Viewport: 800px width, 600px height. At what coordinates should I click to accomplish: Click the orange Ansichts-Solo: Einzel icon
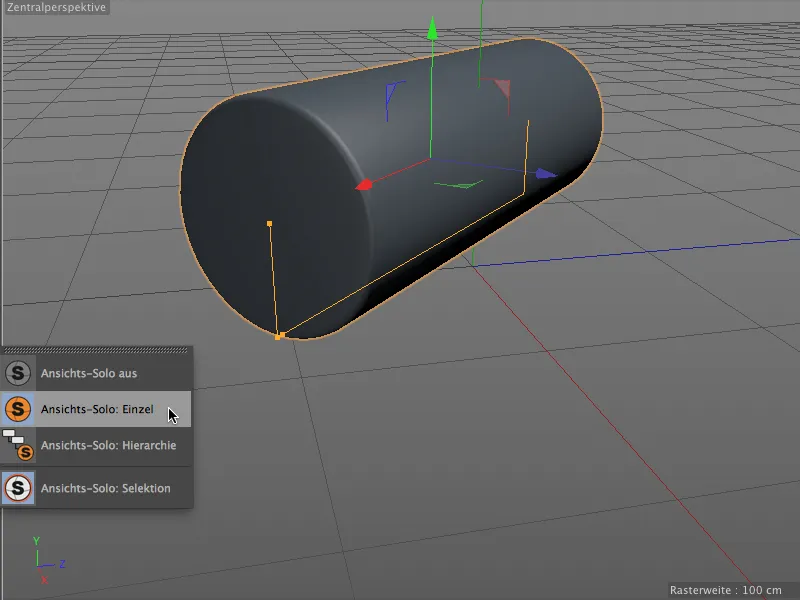pyautogui.click(x=18, y=409)
